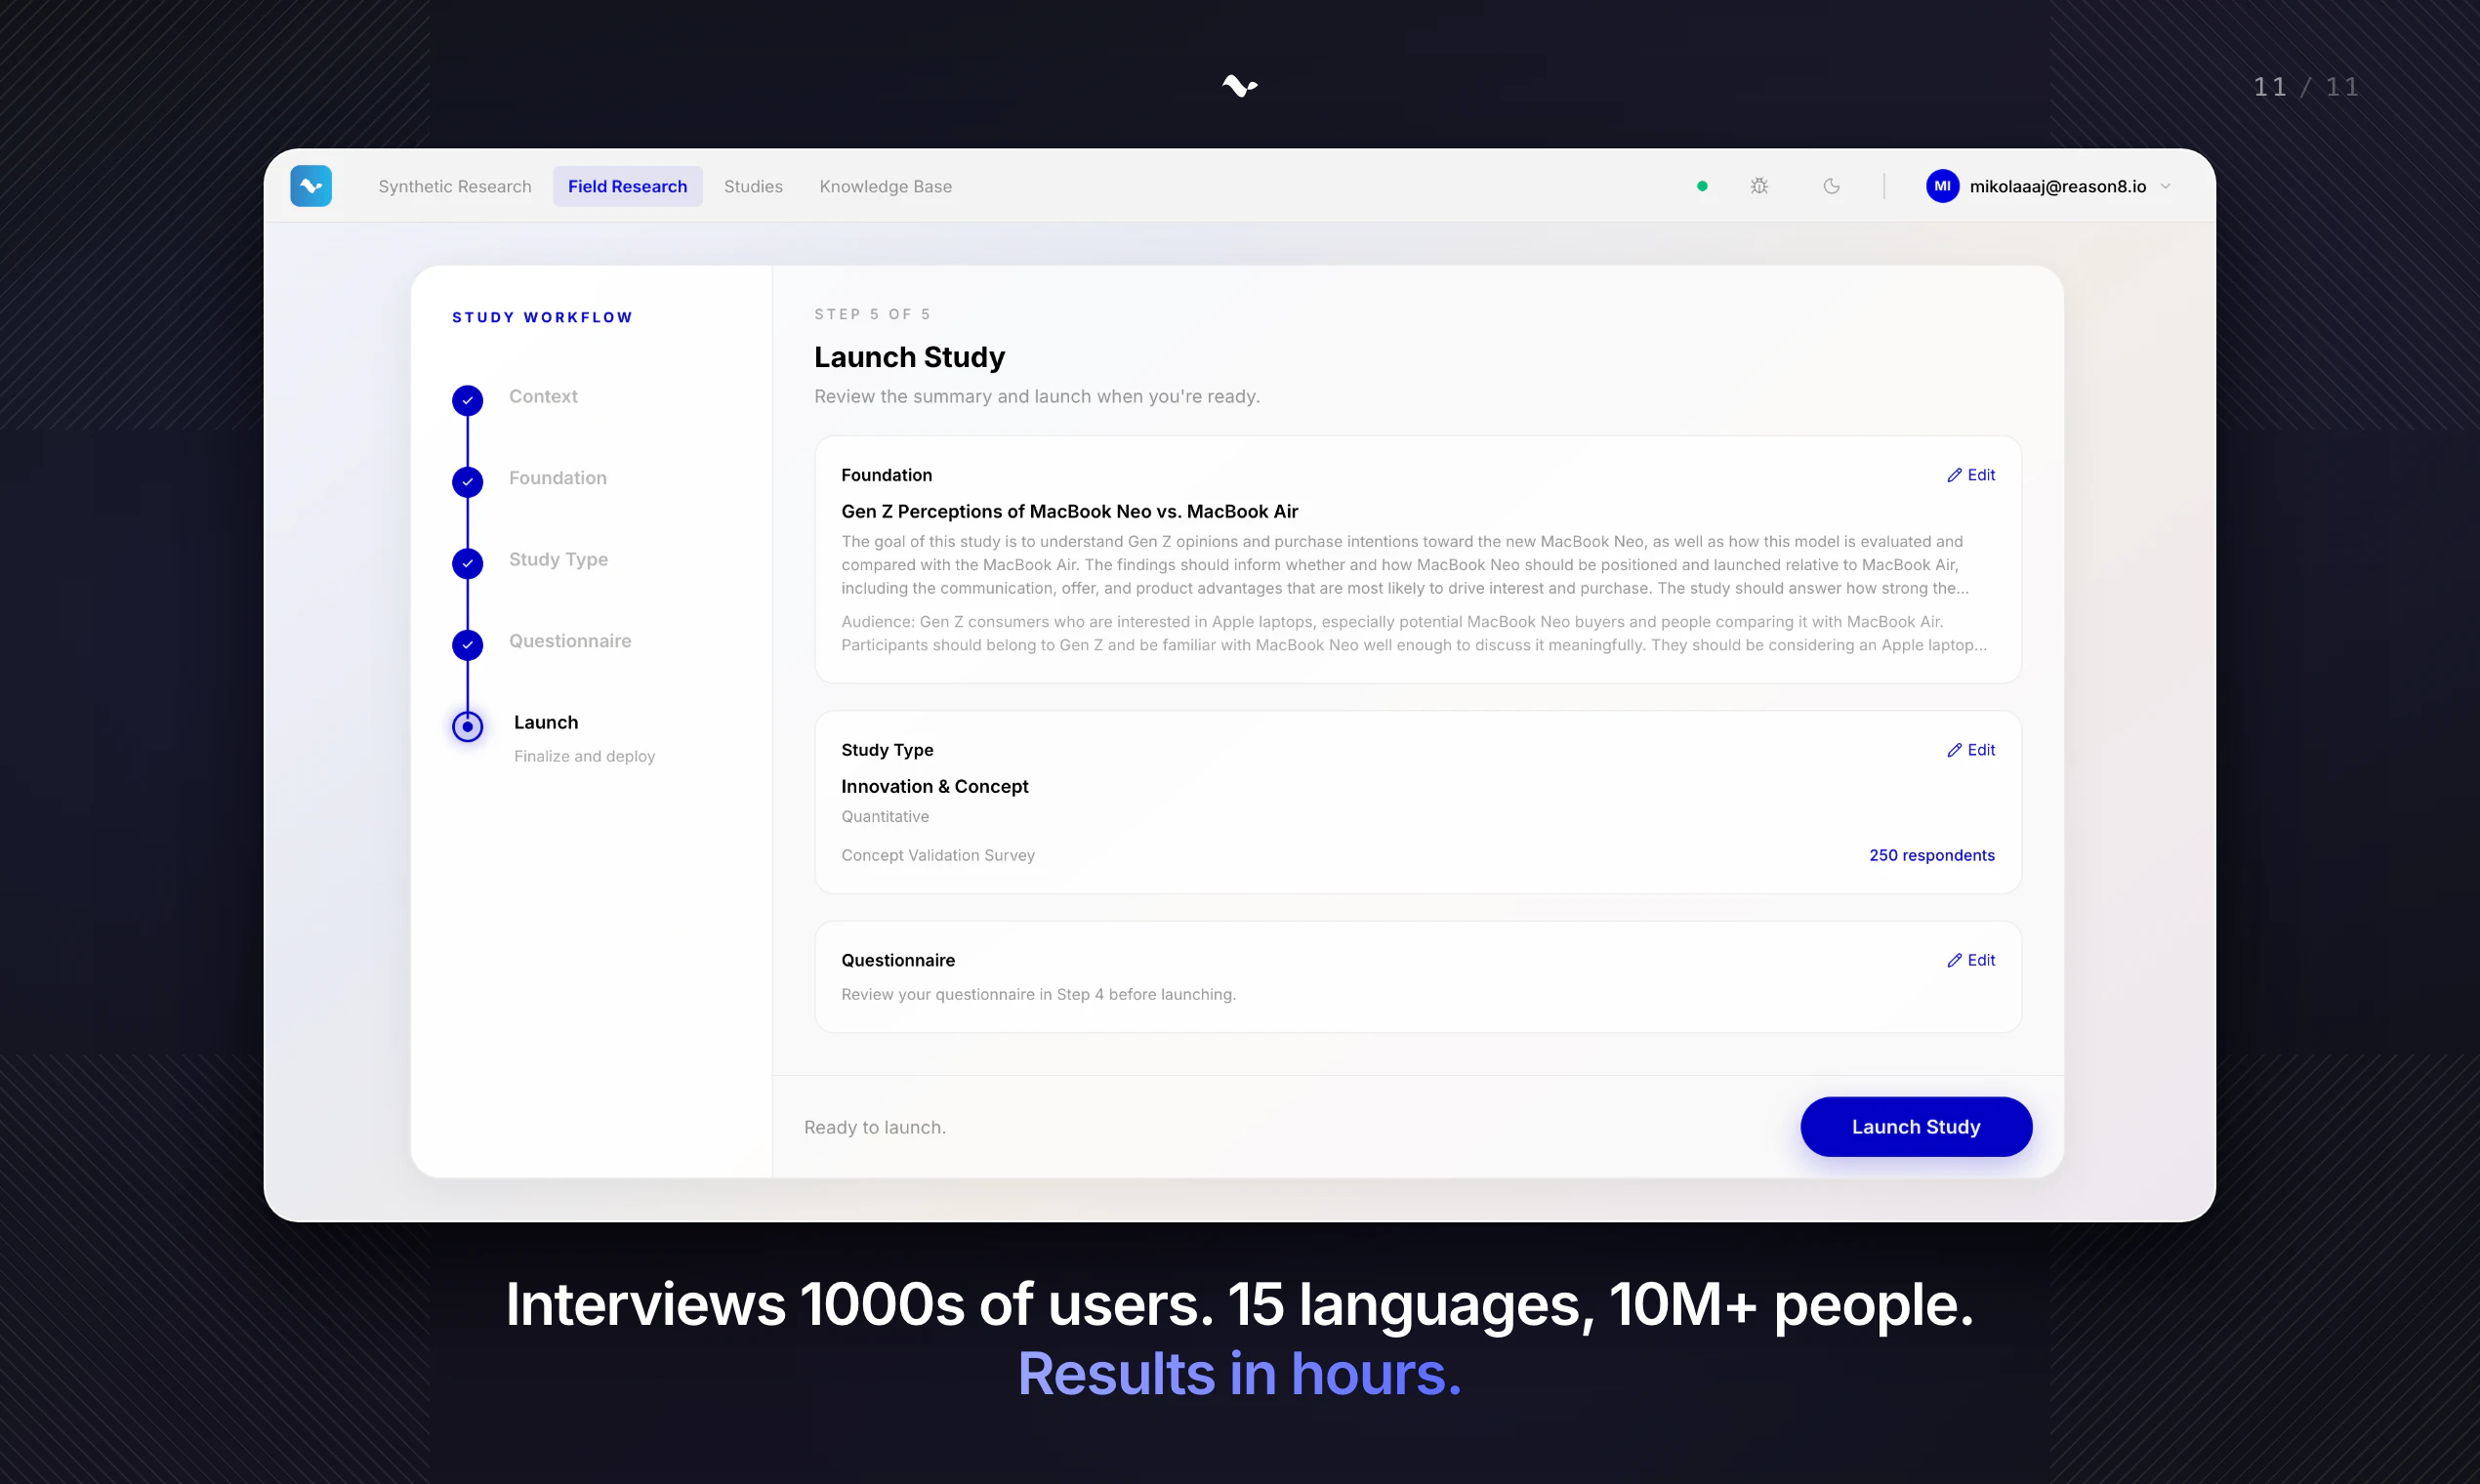2480x1484 pixels.
Task: Switch to the Studies tab
Action: [753, 186]
